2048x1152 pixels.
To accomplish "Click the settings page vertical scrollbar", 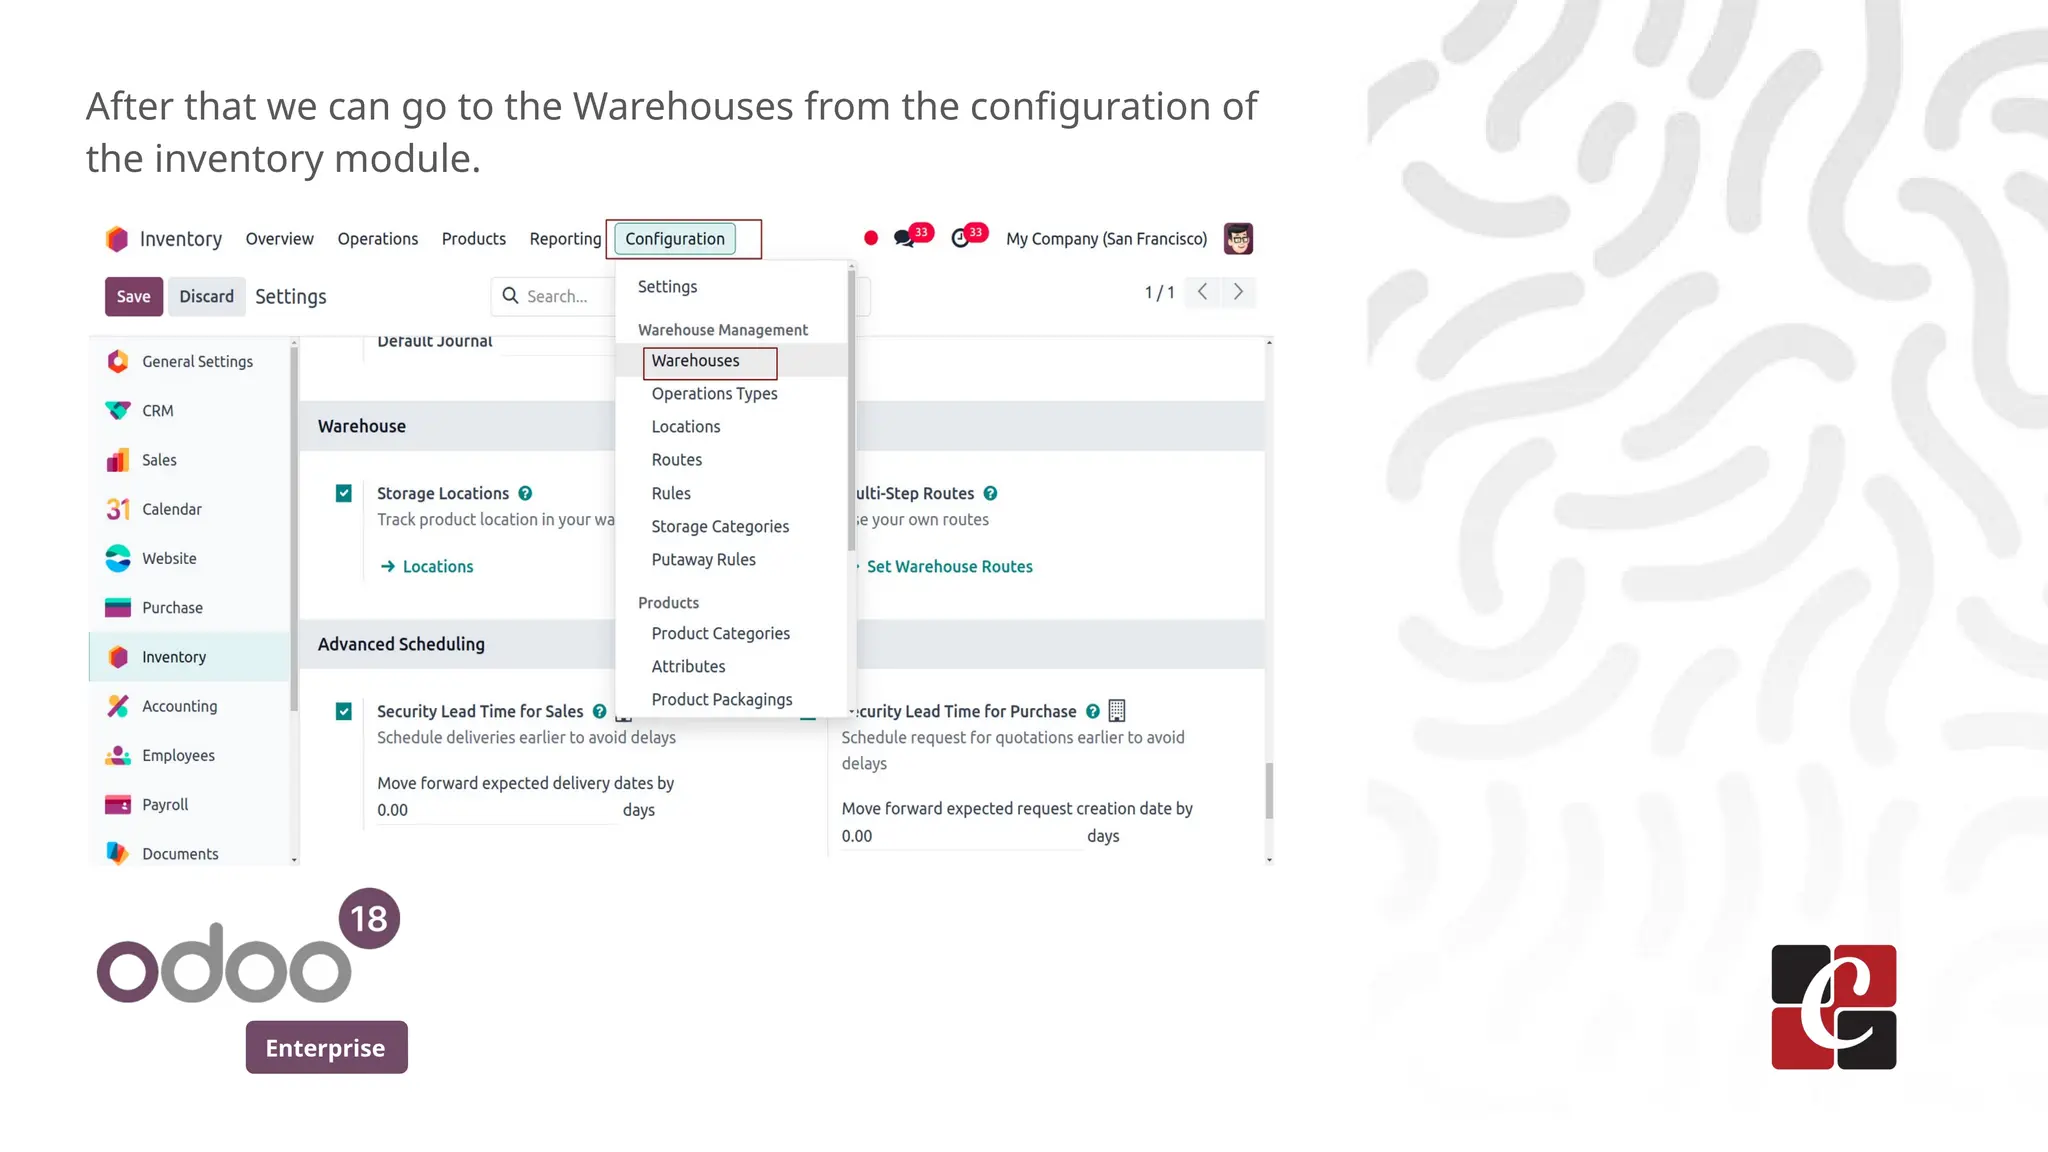I will pyautogui.click(x=1269, y=790).
